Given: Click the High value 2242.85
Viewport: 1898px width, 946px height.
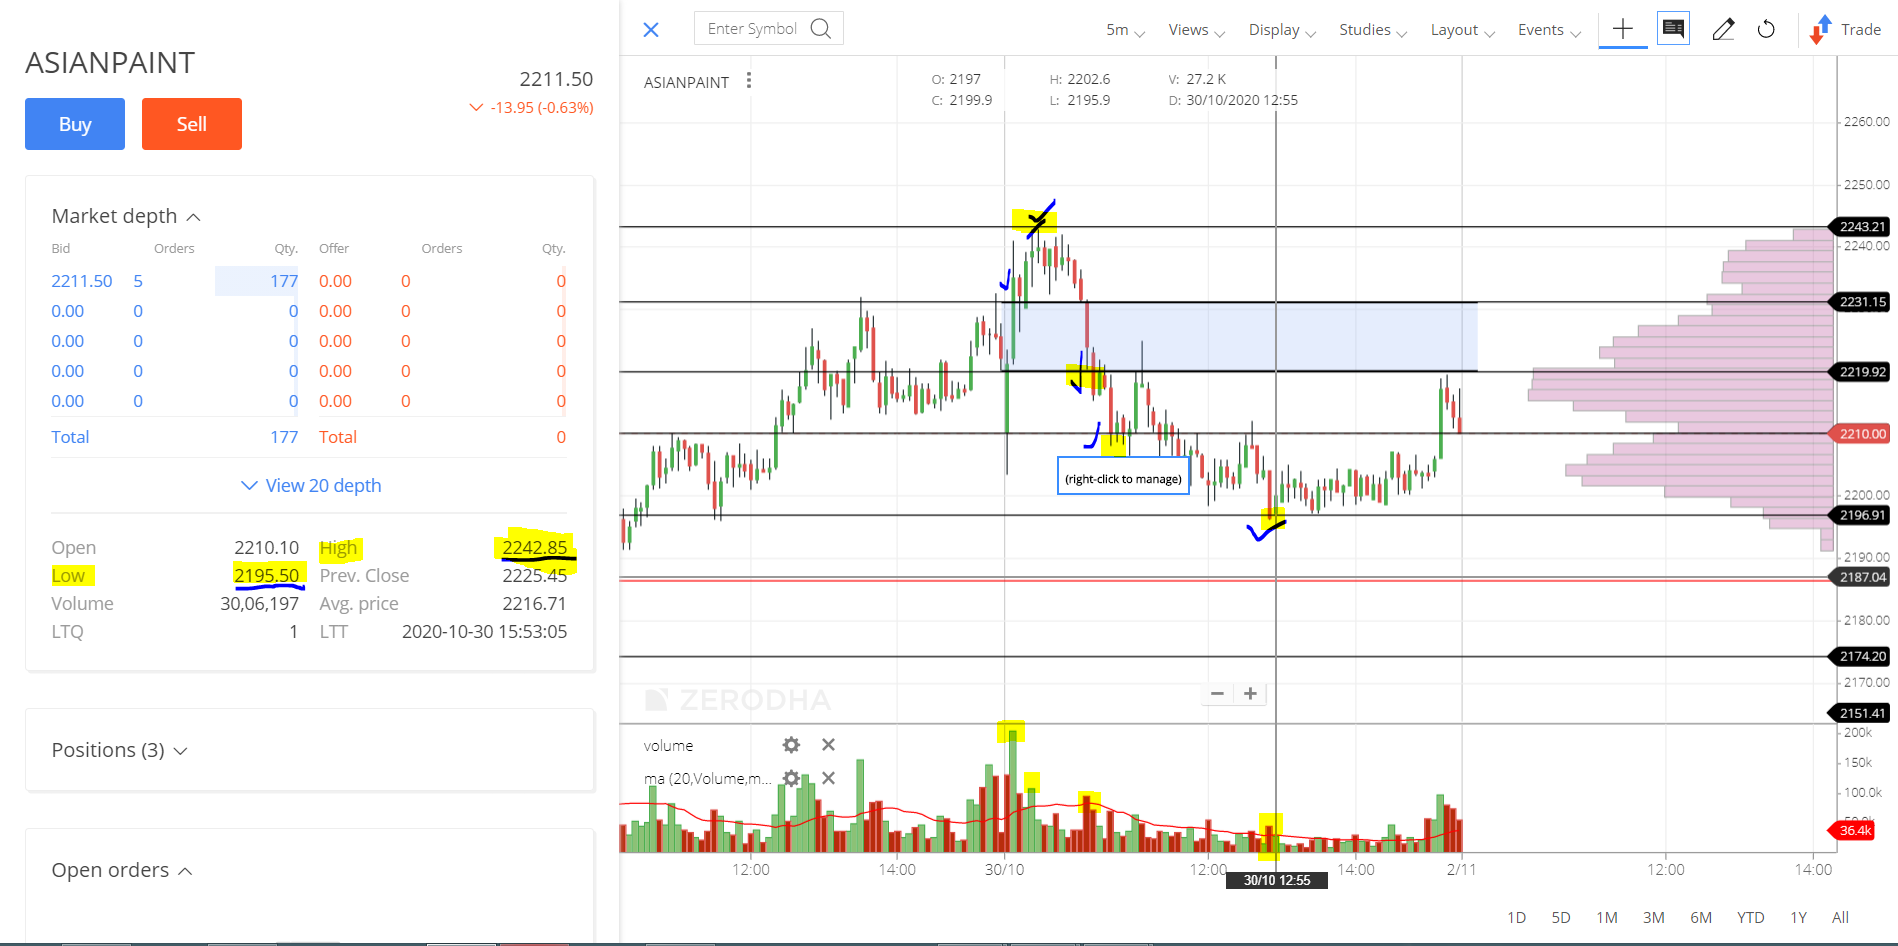Looking at the screenshot, I should pyautogui.click(x=534, y=547).
